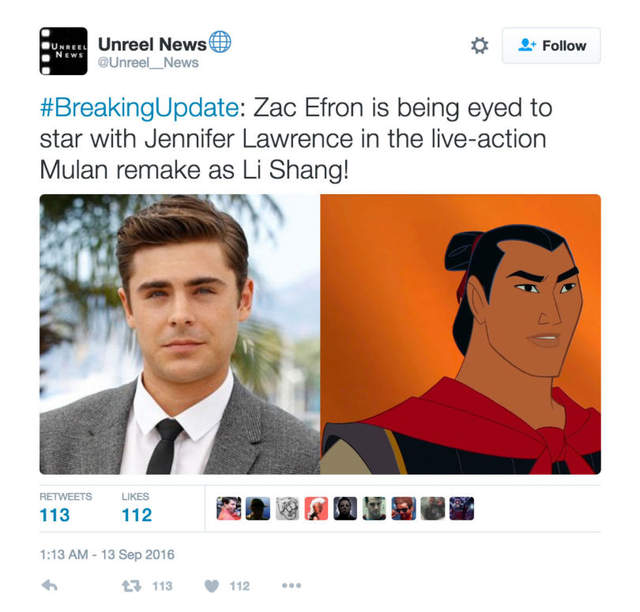Open the gear settings menu
Viewport: 640px width, 612px height.
pos(479,45)
